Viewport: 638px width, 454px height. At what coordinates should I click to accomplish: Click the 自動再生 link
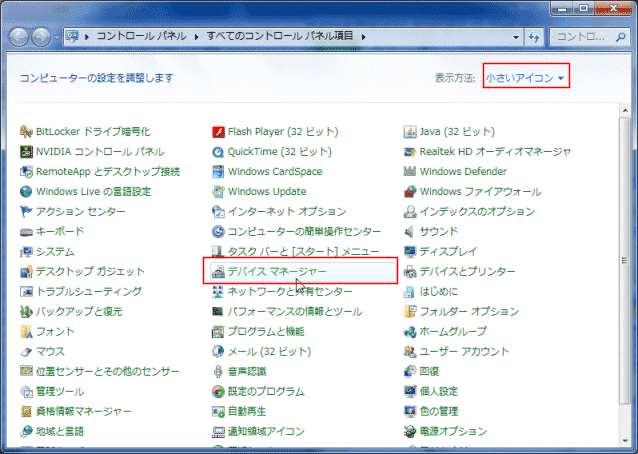pyautogui.click(x=247, y=411)
